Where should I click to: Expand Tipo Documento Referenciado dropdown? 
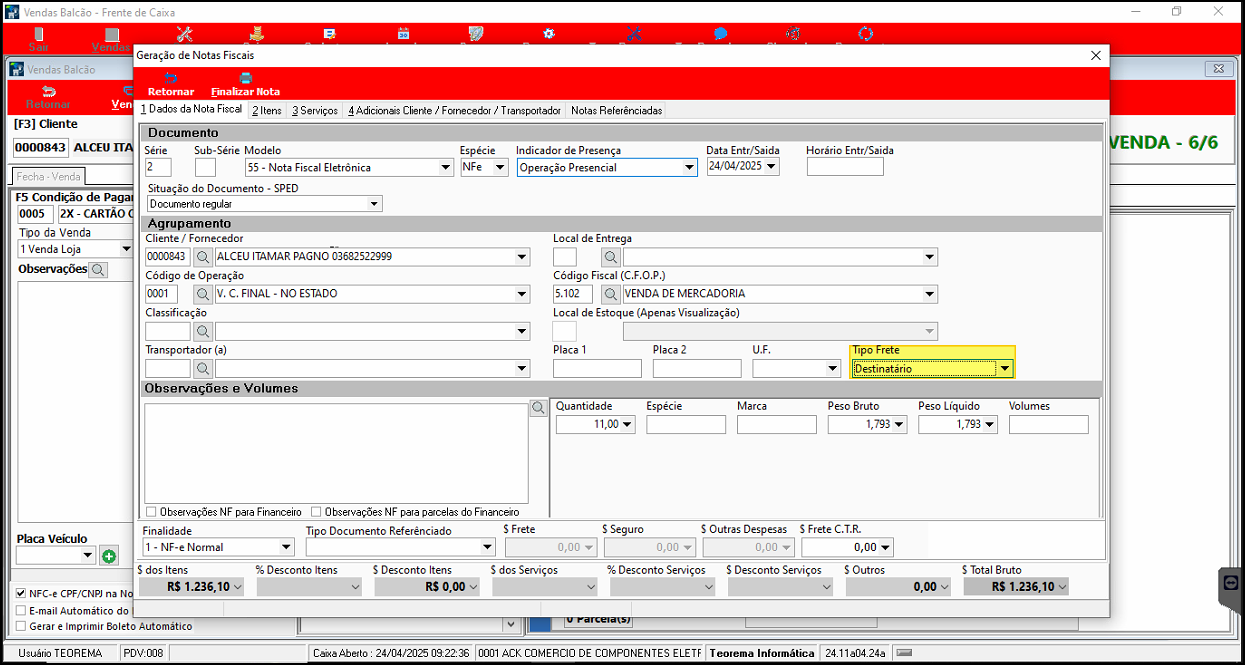(x=488, y=547)
